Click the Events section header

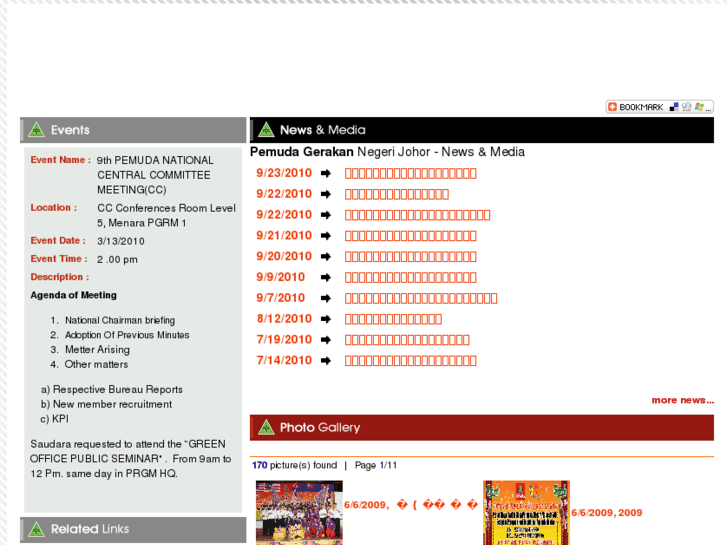133,130
